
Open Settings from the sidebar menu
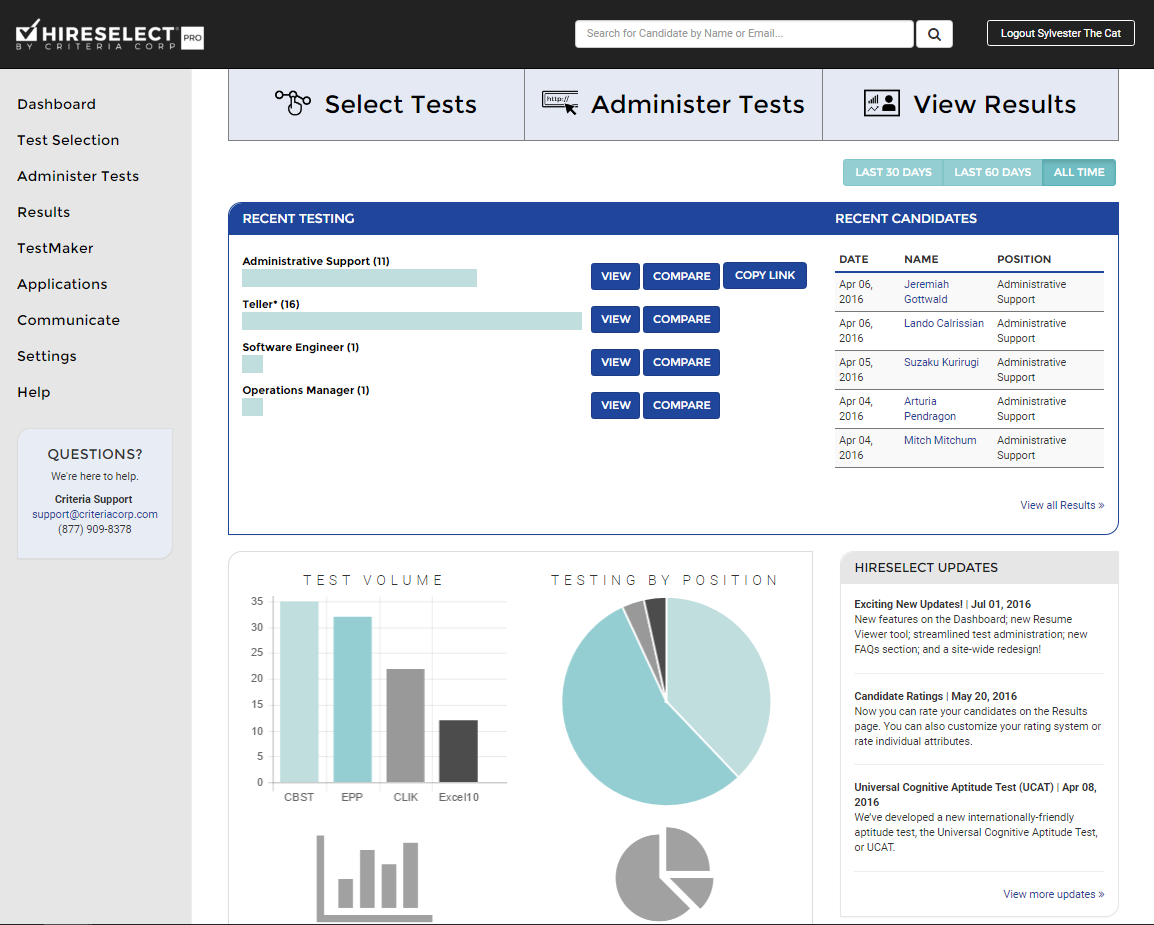pyautogui.click(x=46, y=356)
